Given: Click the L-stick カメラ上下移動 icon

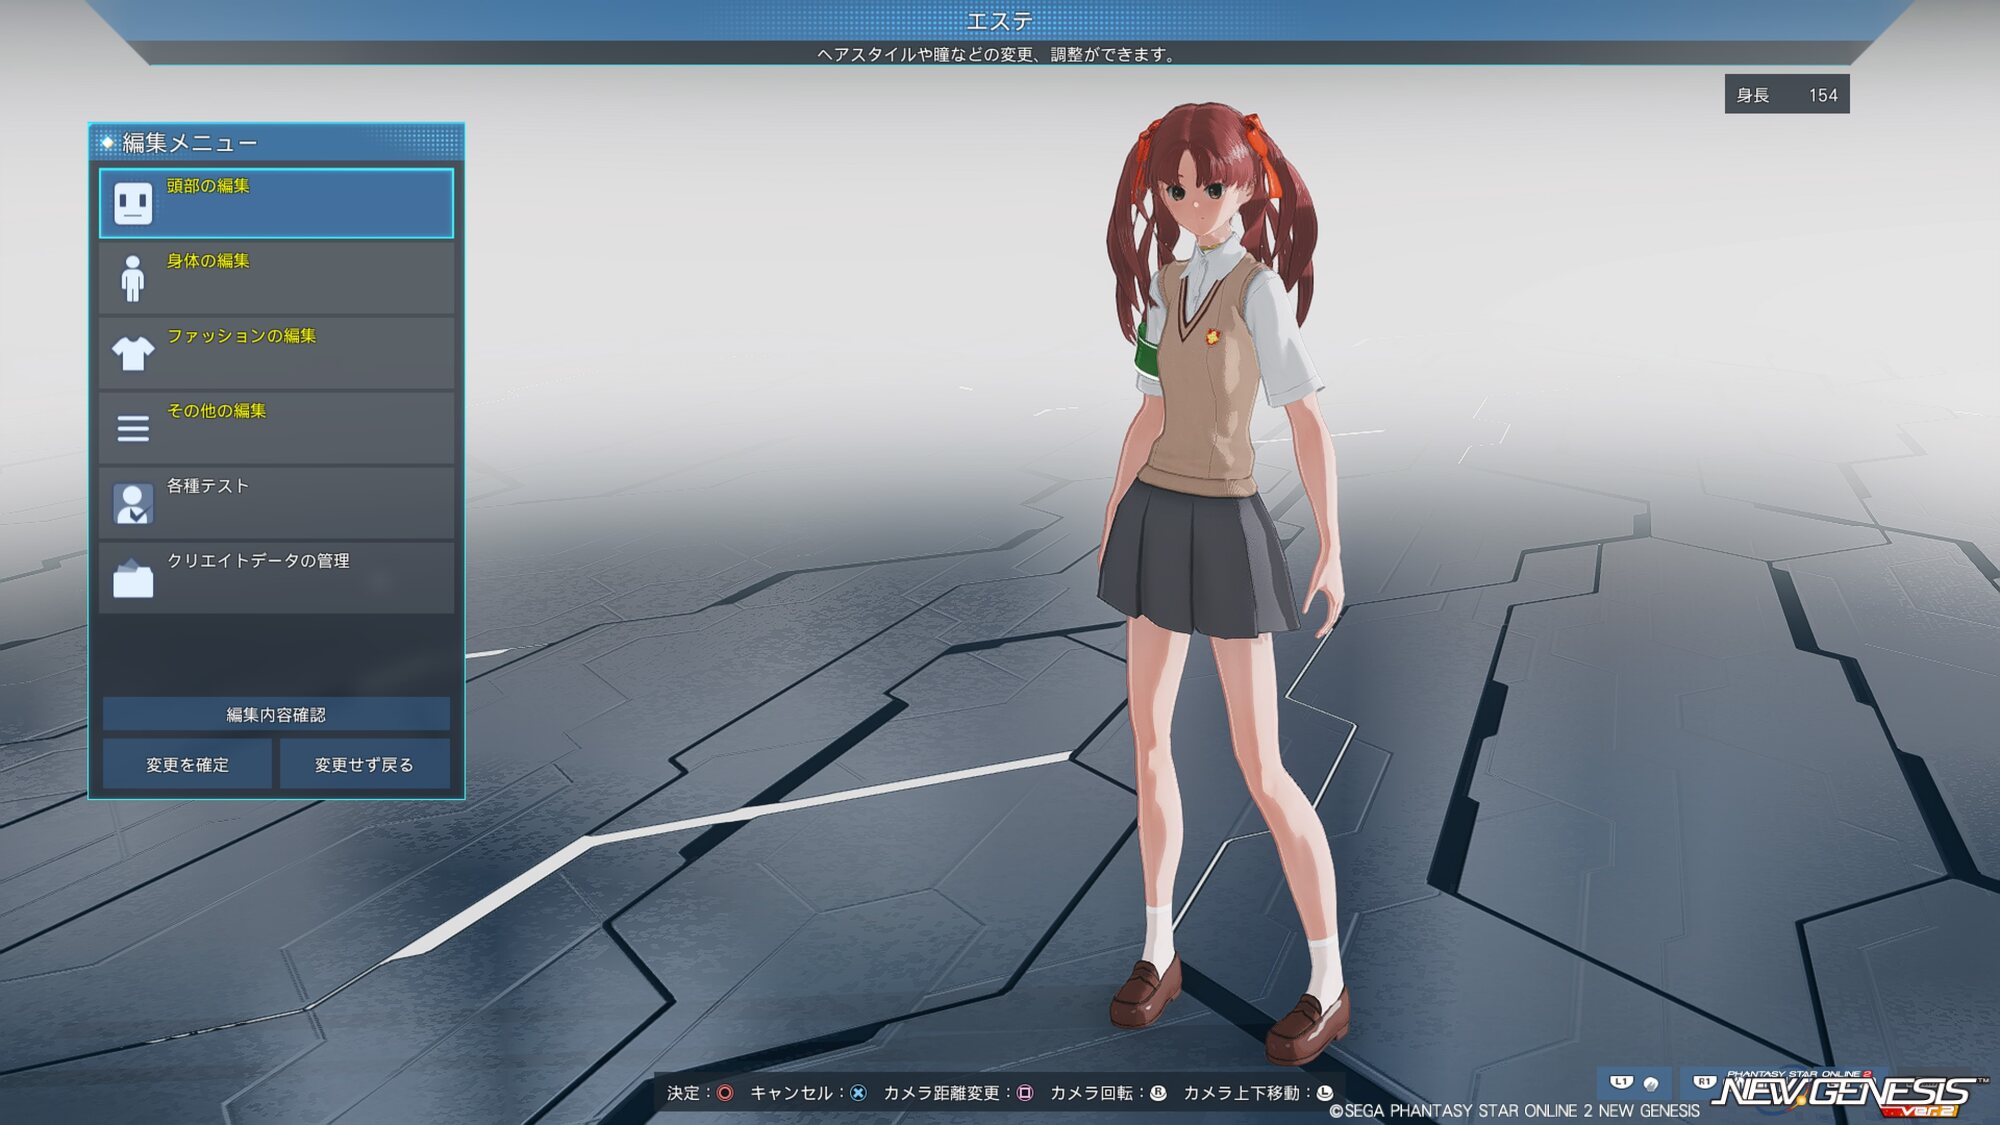Looking at the screenshot, I should click(x=1325, y=1093).
